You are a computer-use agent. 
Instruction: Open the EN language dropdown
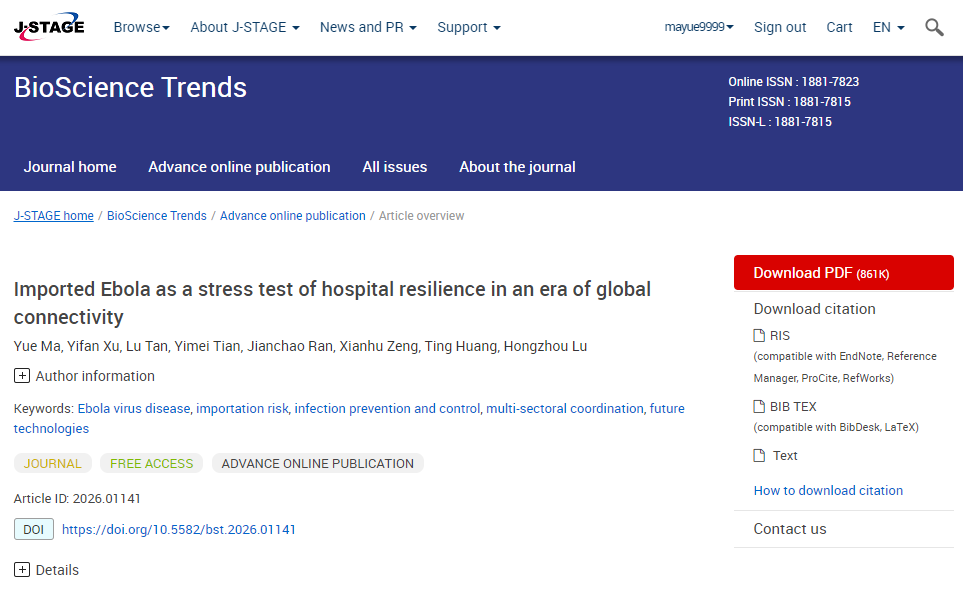(889, 27)
